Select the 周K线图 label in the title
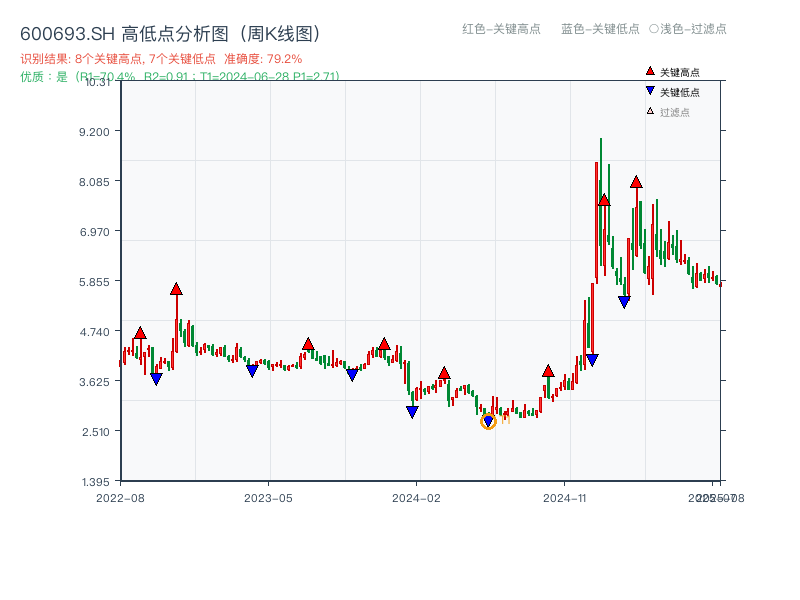 pyautogui.click(x=277, y=31)
